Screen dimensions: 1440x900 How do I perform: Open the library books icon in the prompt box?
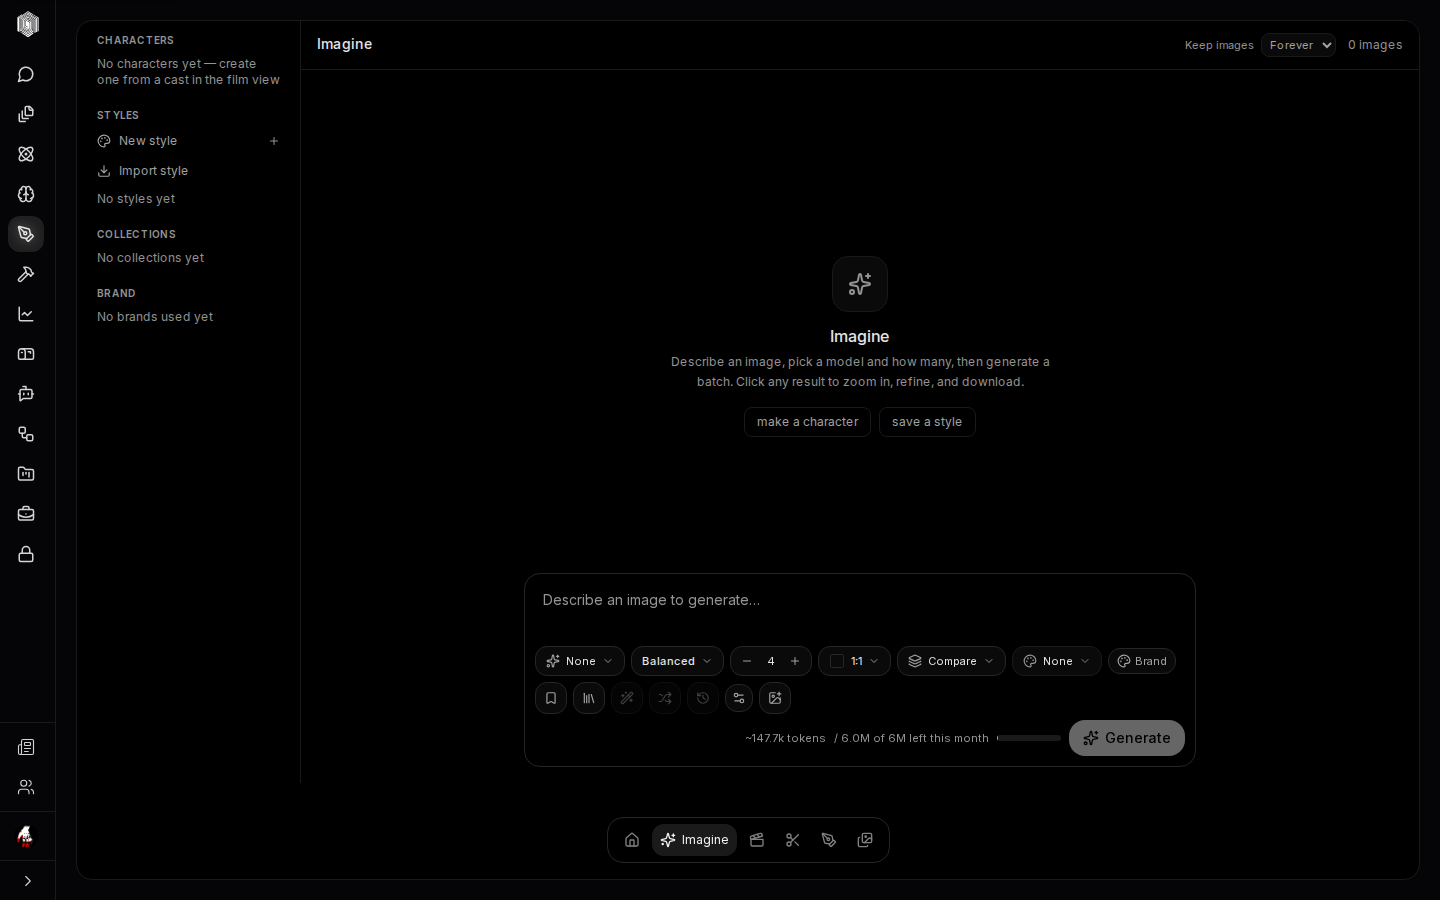point(589,698)
